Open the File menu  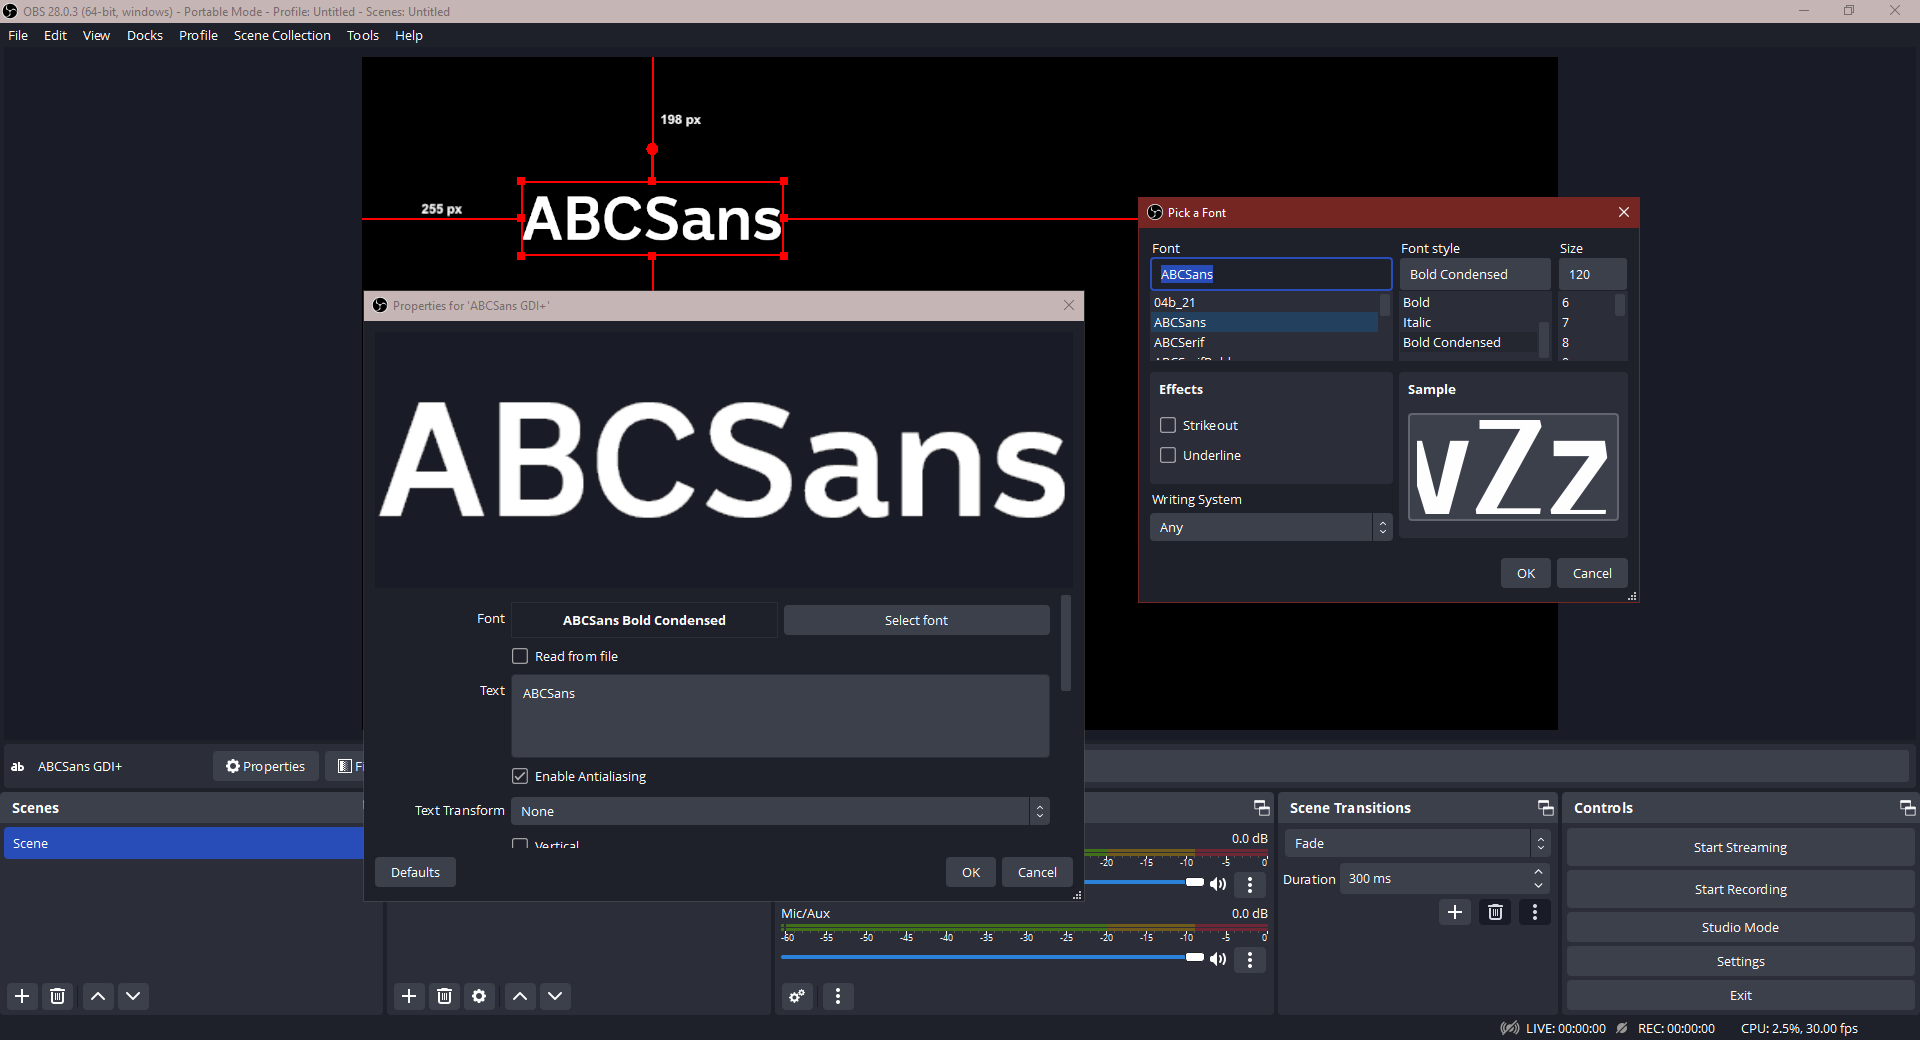point(18,35)
